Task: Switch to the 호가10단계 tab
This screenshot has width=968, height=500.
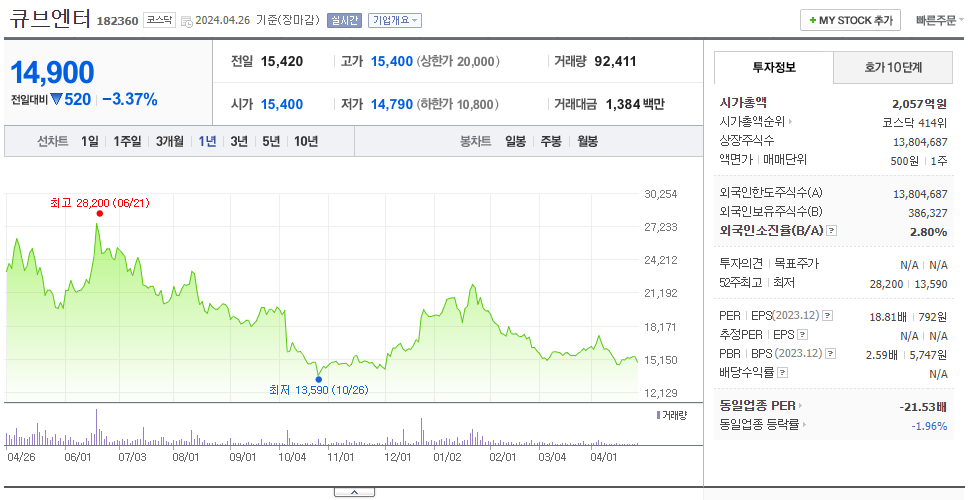Action: click(893, 67)
